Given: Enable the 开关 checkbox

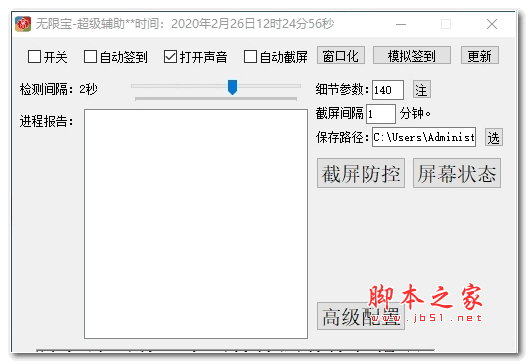Looking at the screenshot, I should [x=34, y=57].
